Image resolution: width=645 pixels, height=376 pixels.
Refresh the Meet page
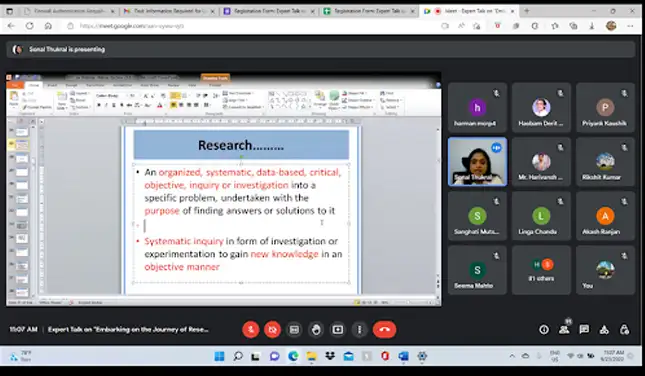coord(30,26)
